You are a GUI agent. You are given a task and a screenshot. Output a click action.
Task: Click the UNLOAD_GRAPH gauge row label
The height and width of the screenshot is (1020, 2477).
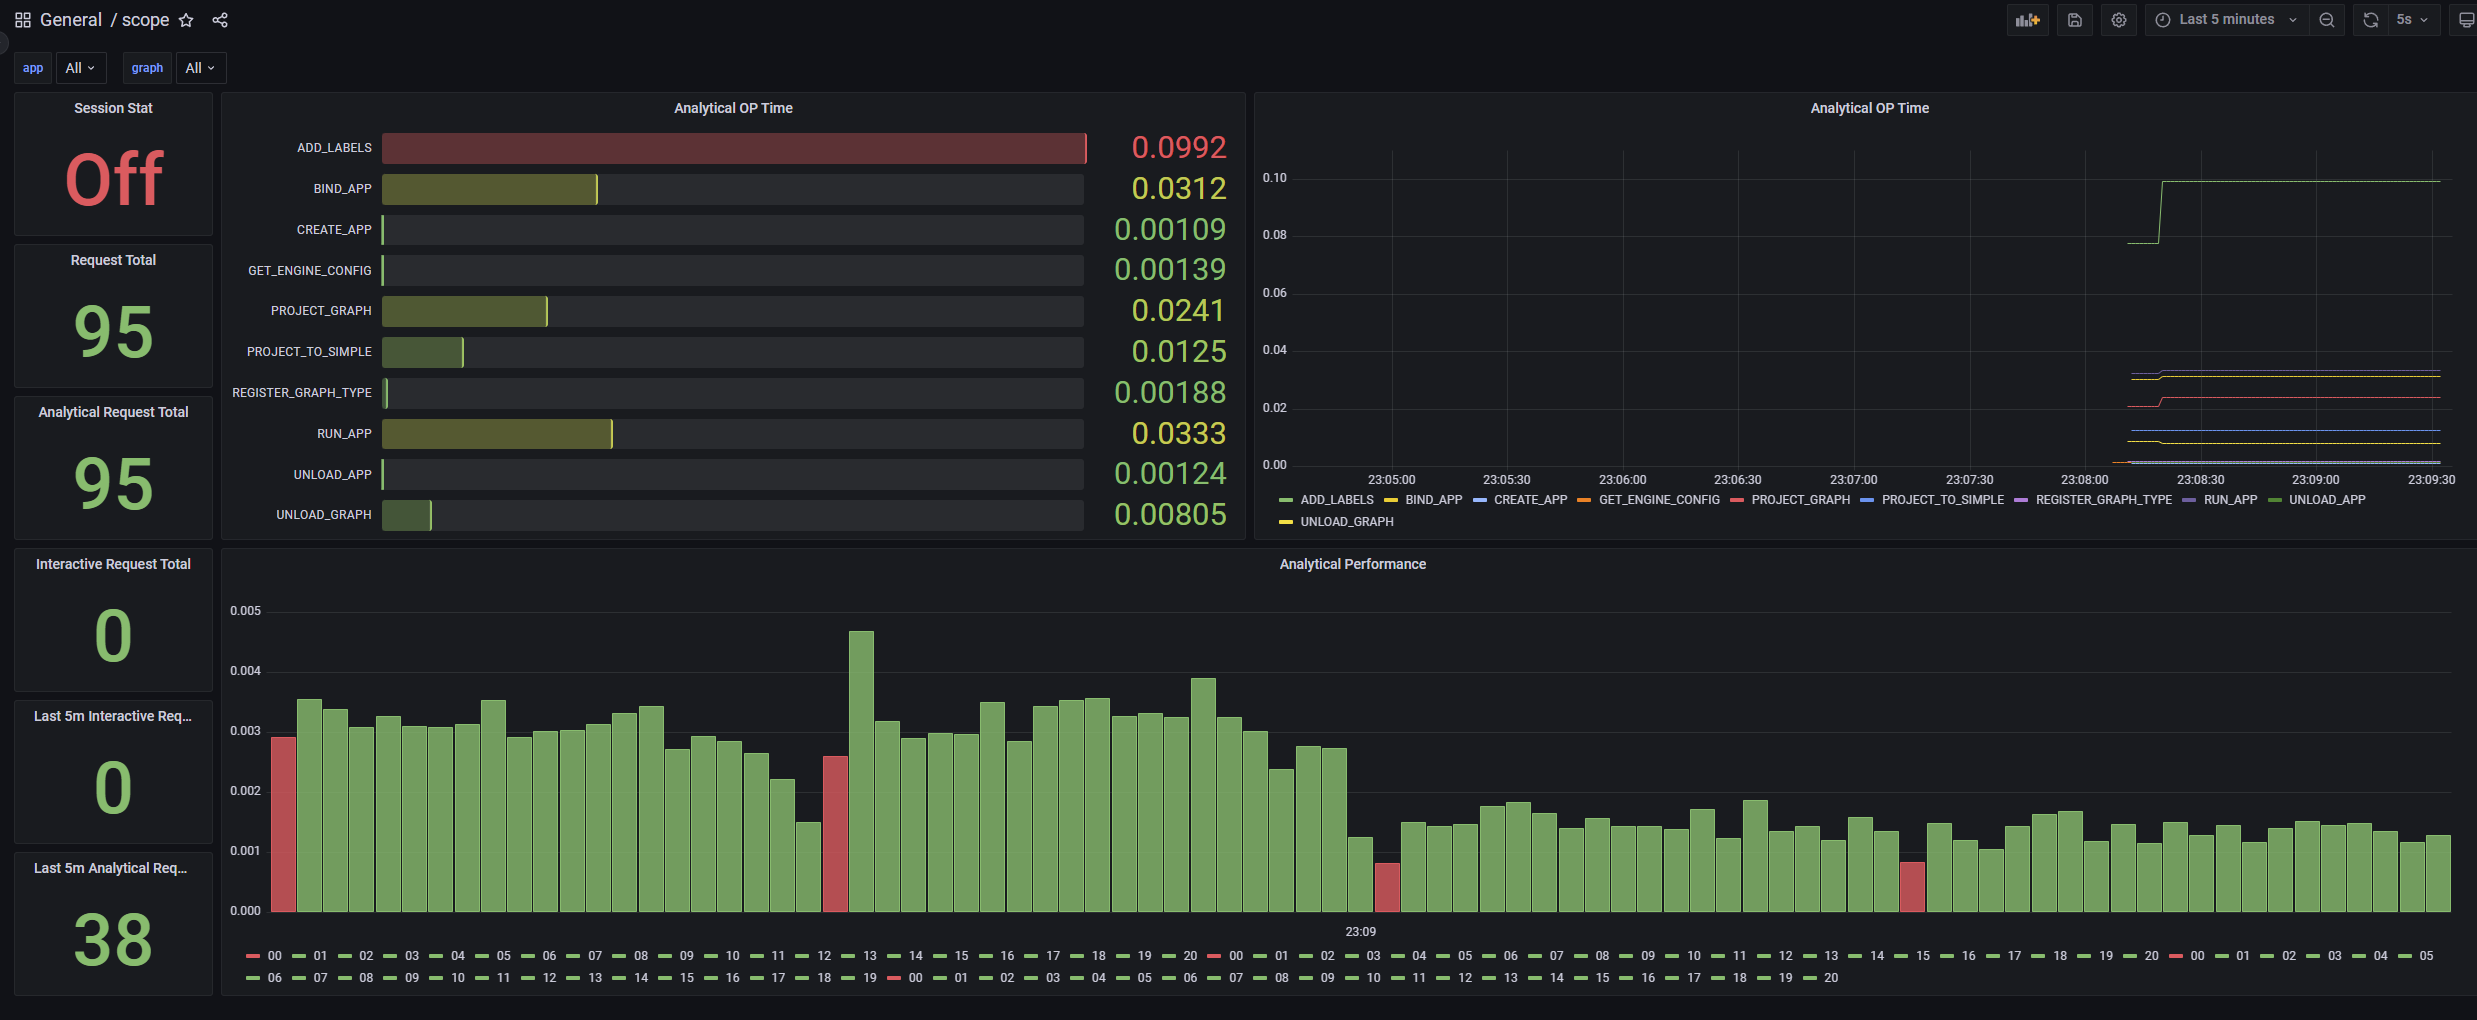[324, 515]
